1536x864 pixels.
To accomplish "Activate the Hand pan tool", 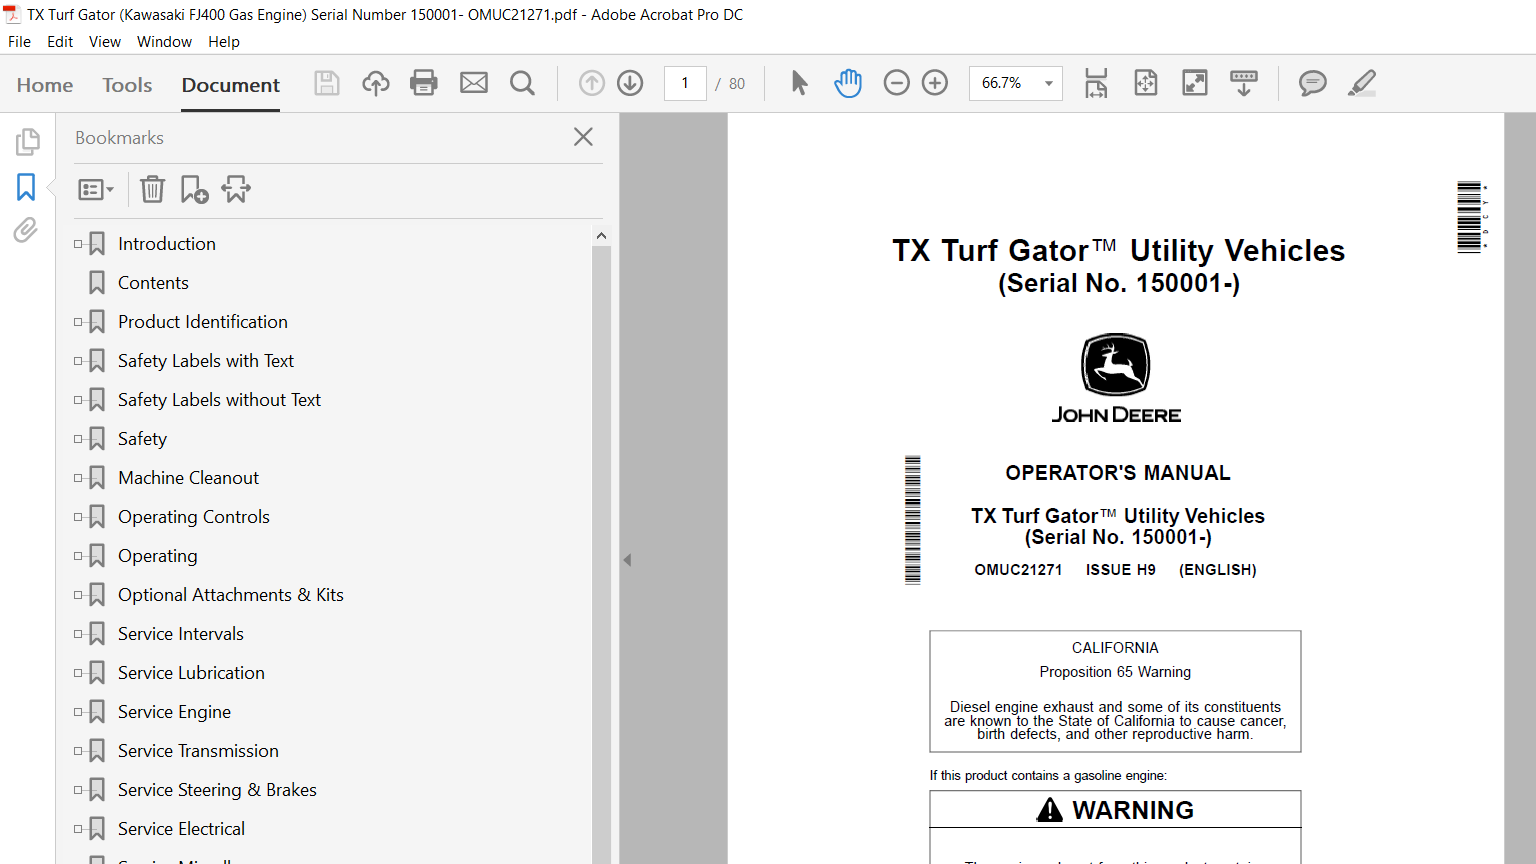I will [848, 83].
